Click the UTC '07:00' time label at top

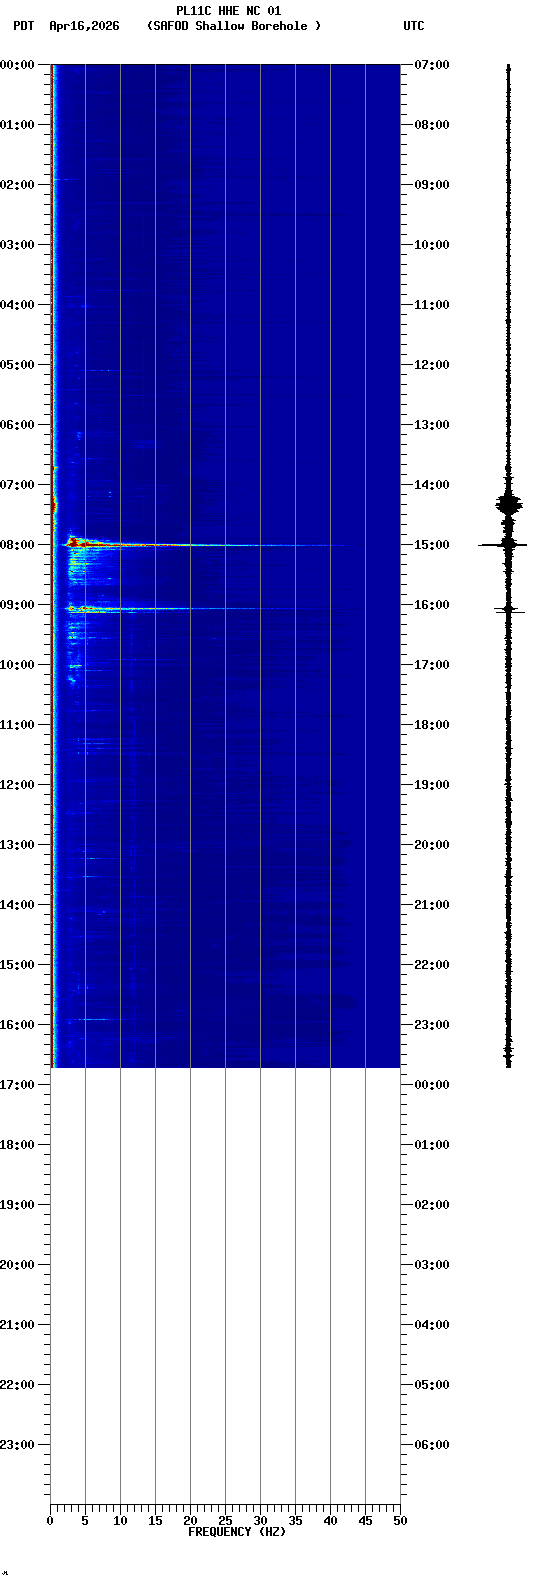[432, 65]
